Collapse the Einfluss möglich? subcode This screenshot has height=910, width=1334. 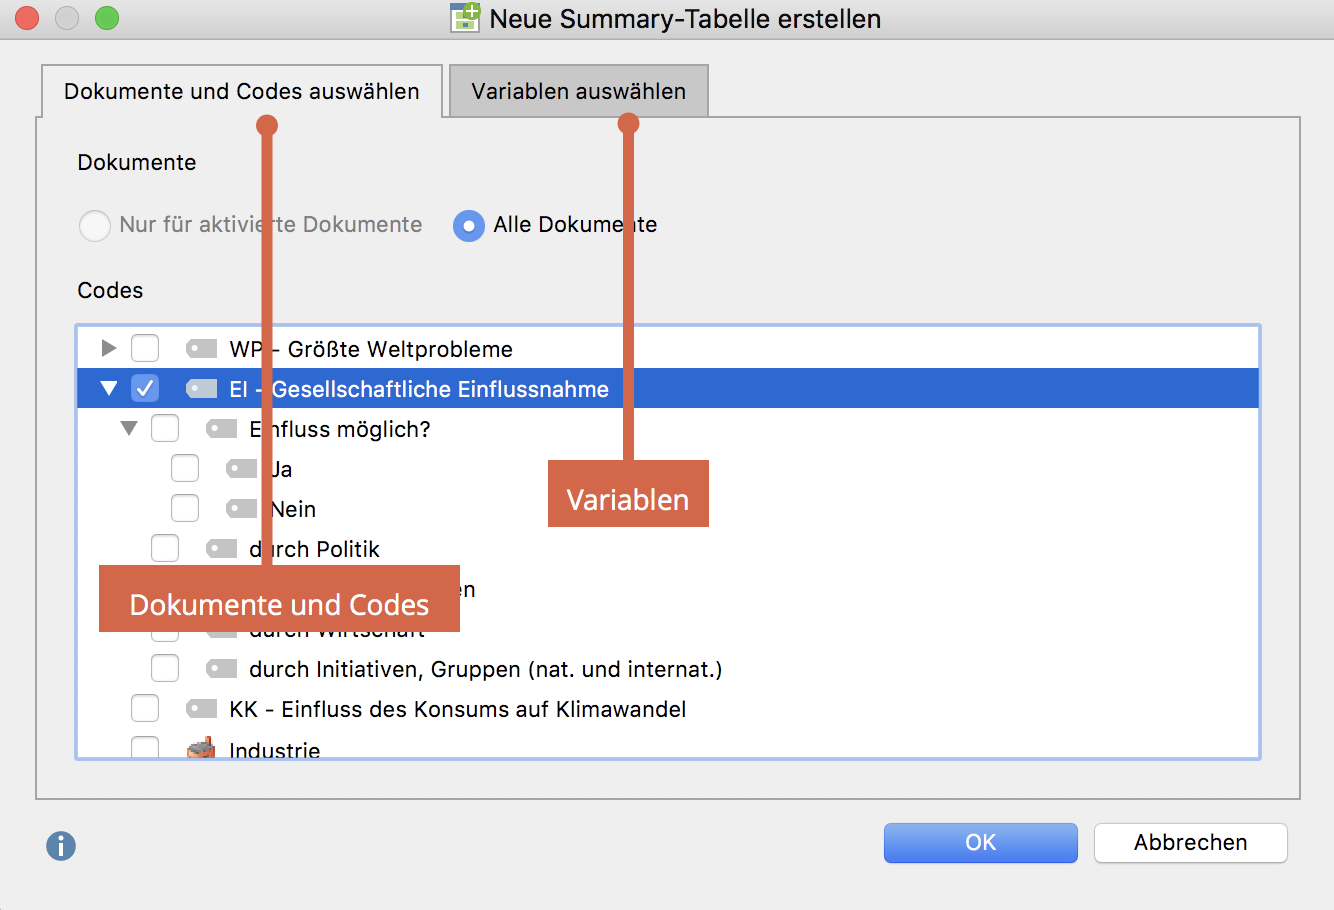click(x=129, y=429)
